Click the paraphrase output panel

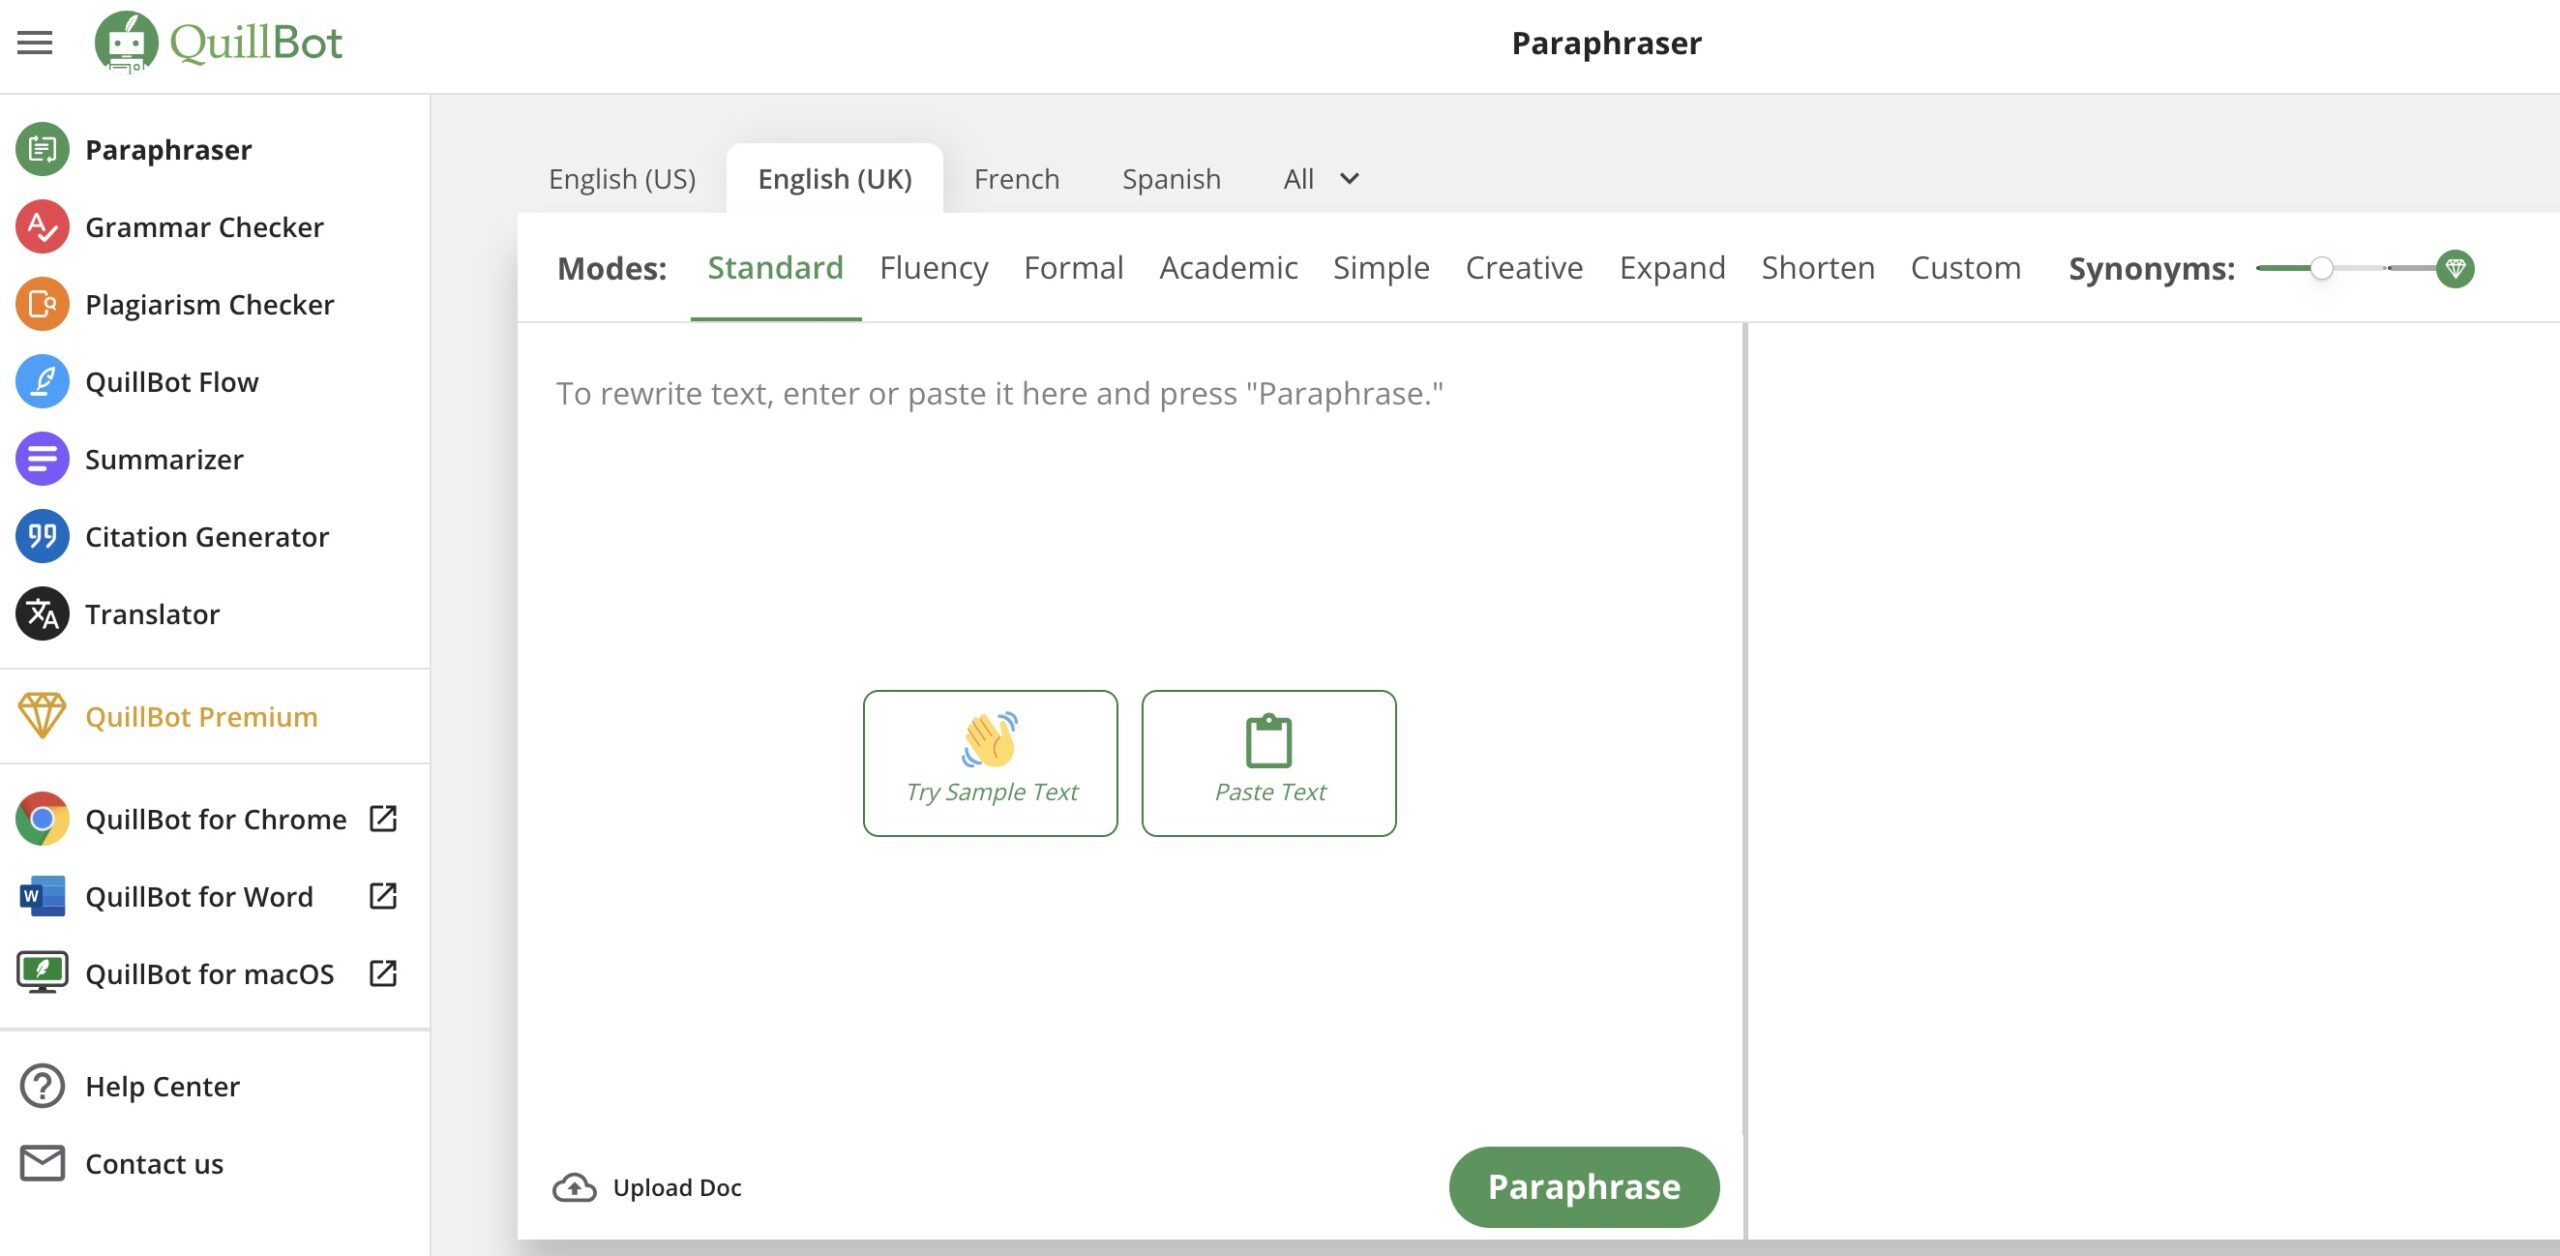(2153, 780)
